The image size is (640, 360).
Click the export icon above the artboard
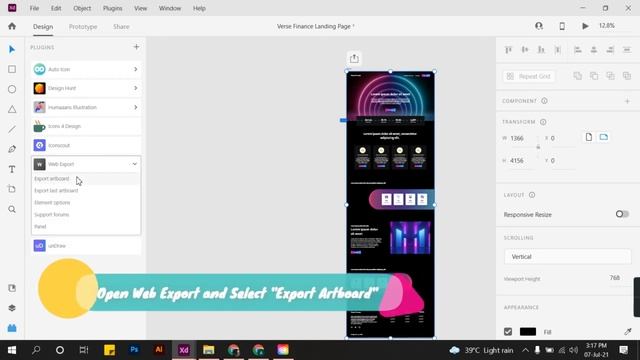(x=354, y=58)
